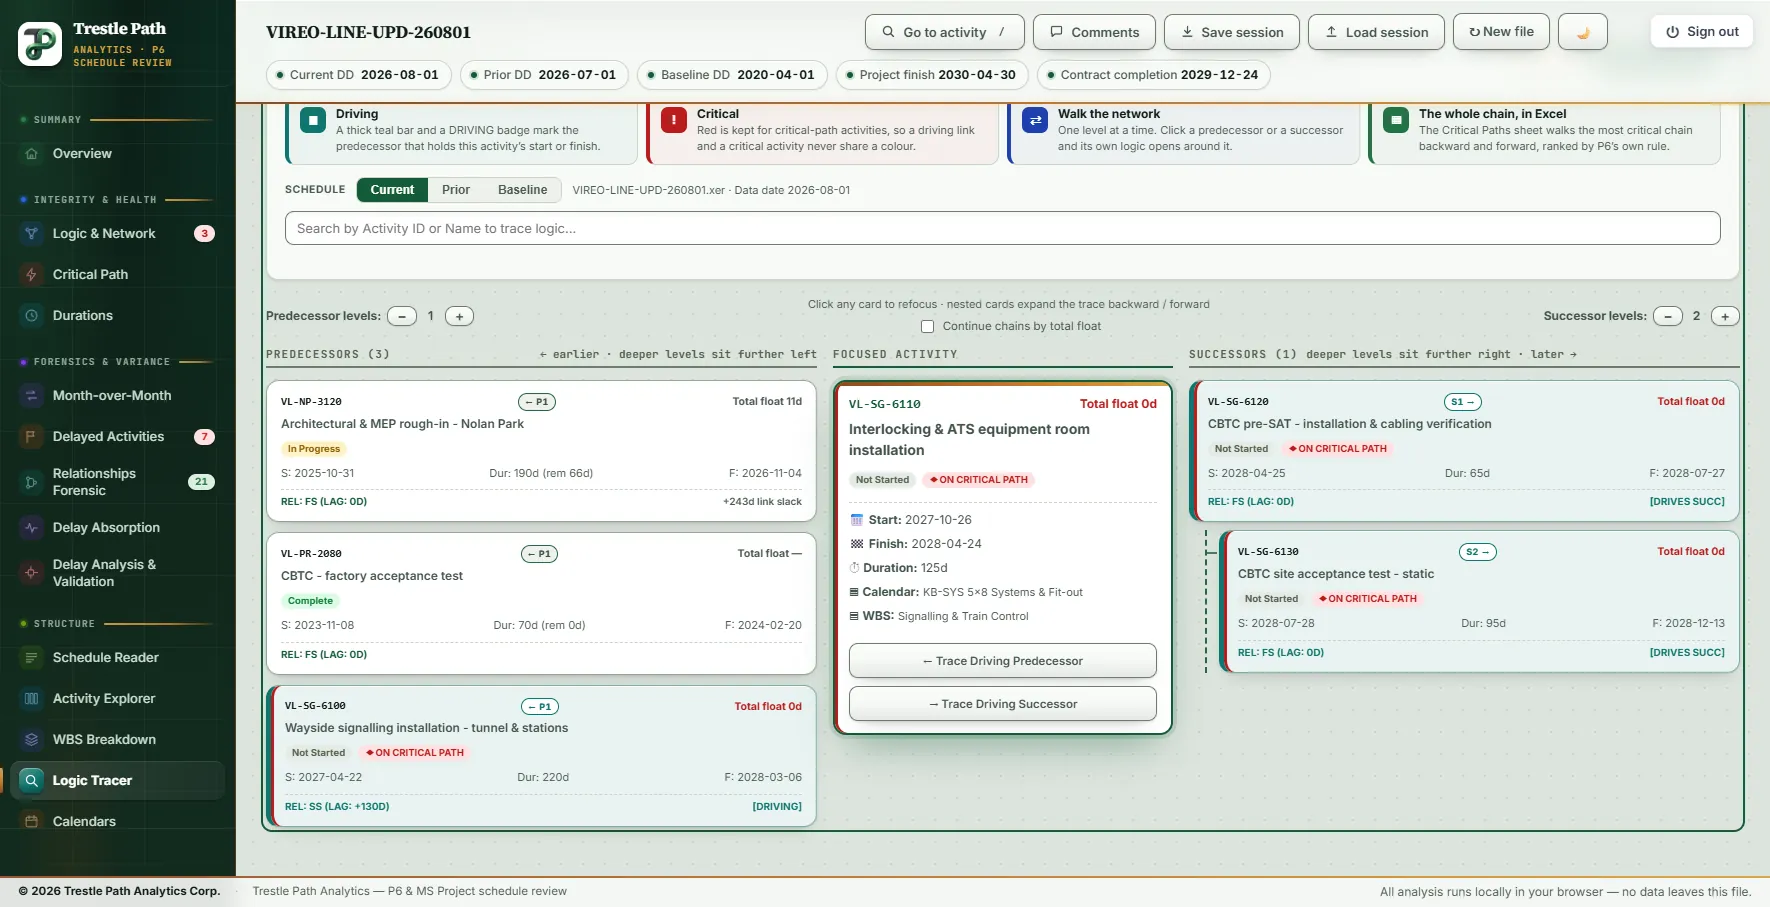
Task: Toggle dark mode moon icon
Action: click(x=1583, y=32)
